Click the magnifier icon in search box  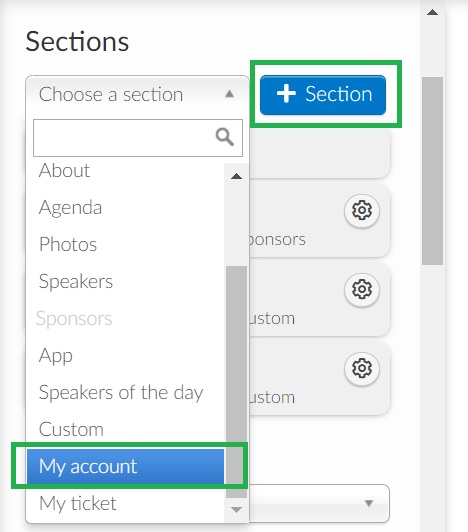[225, 137]
